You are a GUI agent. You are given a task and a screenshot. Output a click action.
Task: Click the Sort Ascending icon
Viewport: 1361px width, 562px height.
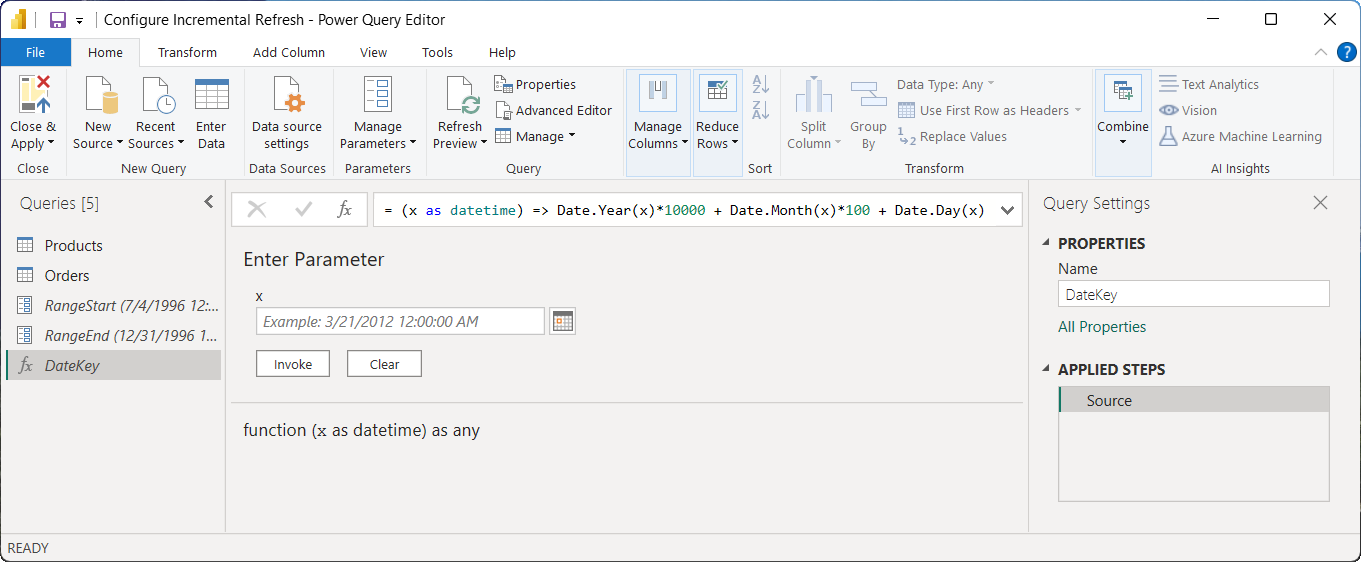pos(760,85)
